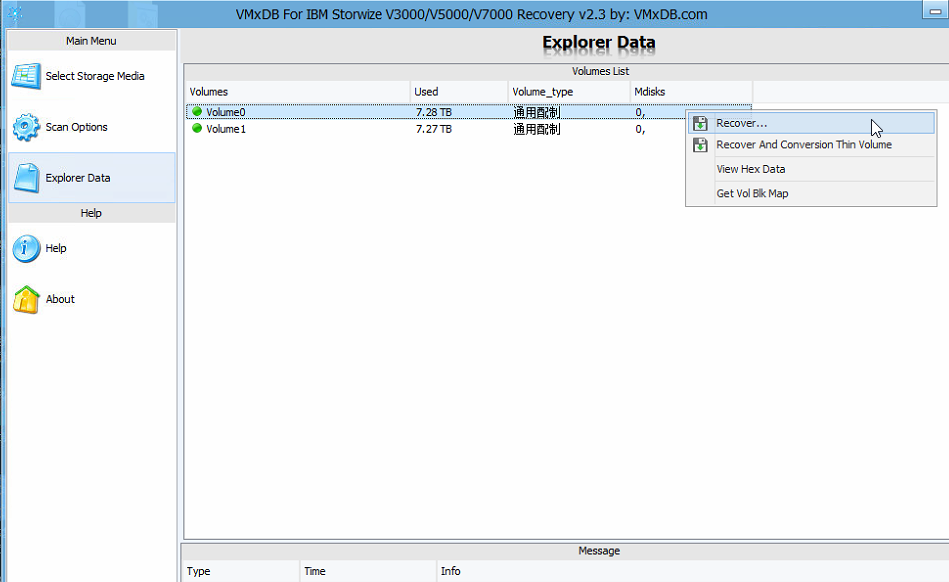
Task: Click Volume1's volume type cell
Action: (537, 129)
